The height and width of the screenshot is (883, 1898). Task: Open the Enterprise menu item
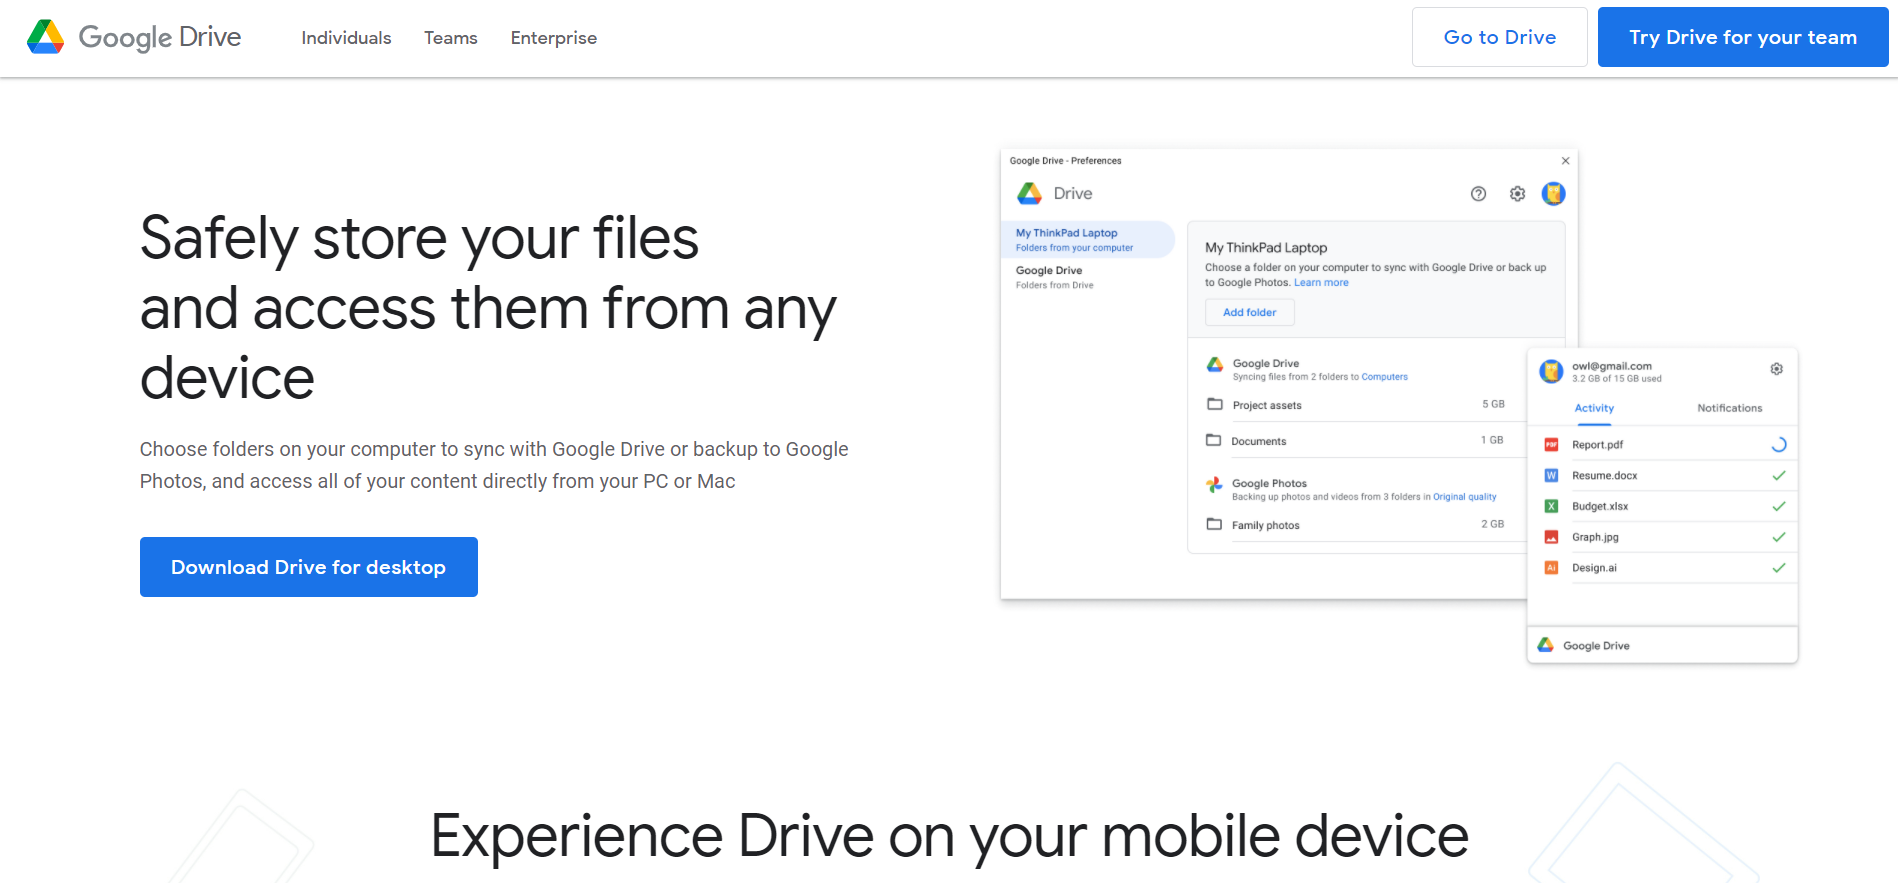click(x=554, y=38)
